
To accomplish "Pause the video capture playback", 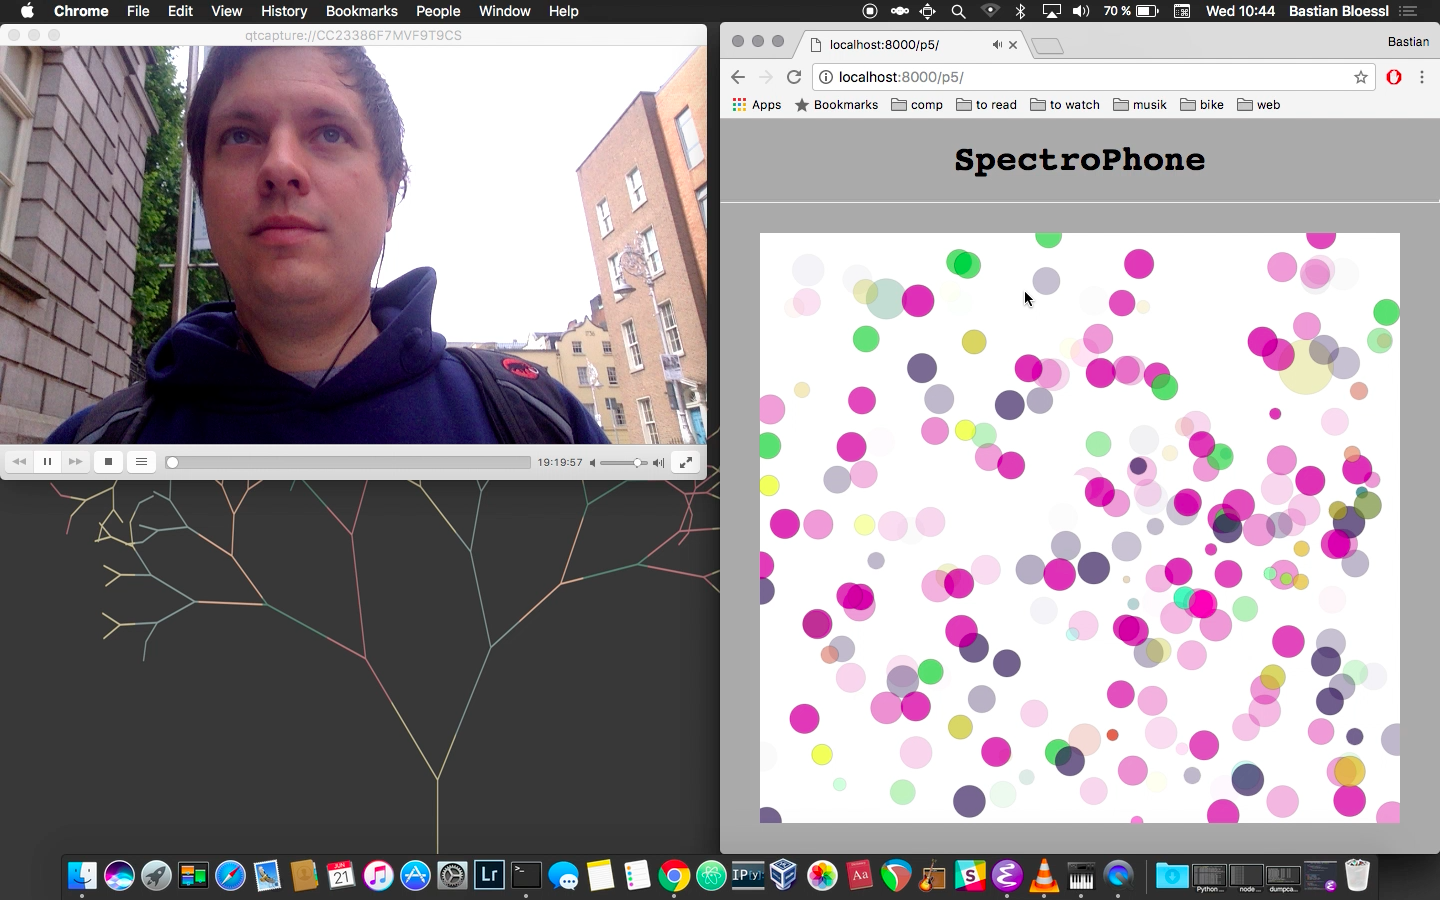I will (47, 462).
